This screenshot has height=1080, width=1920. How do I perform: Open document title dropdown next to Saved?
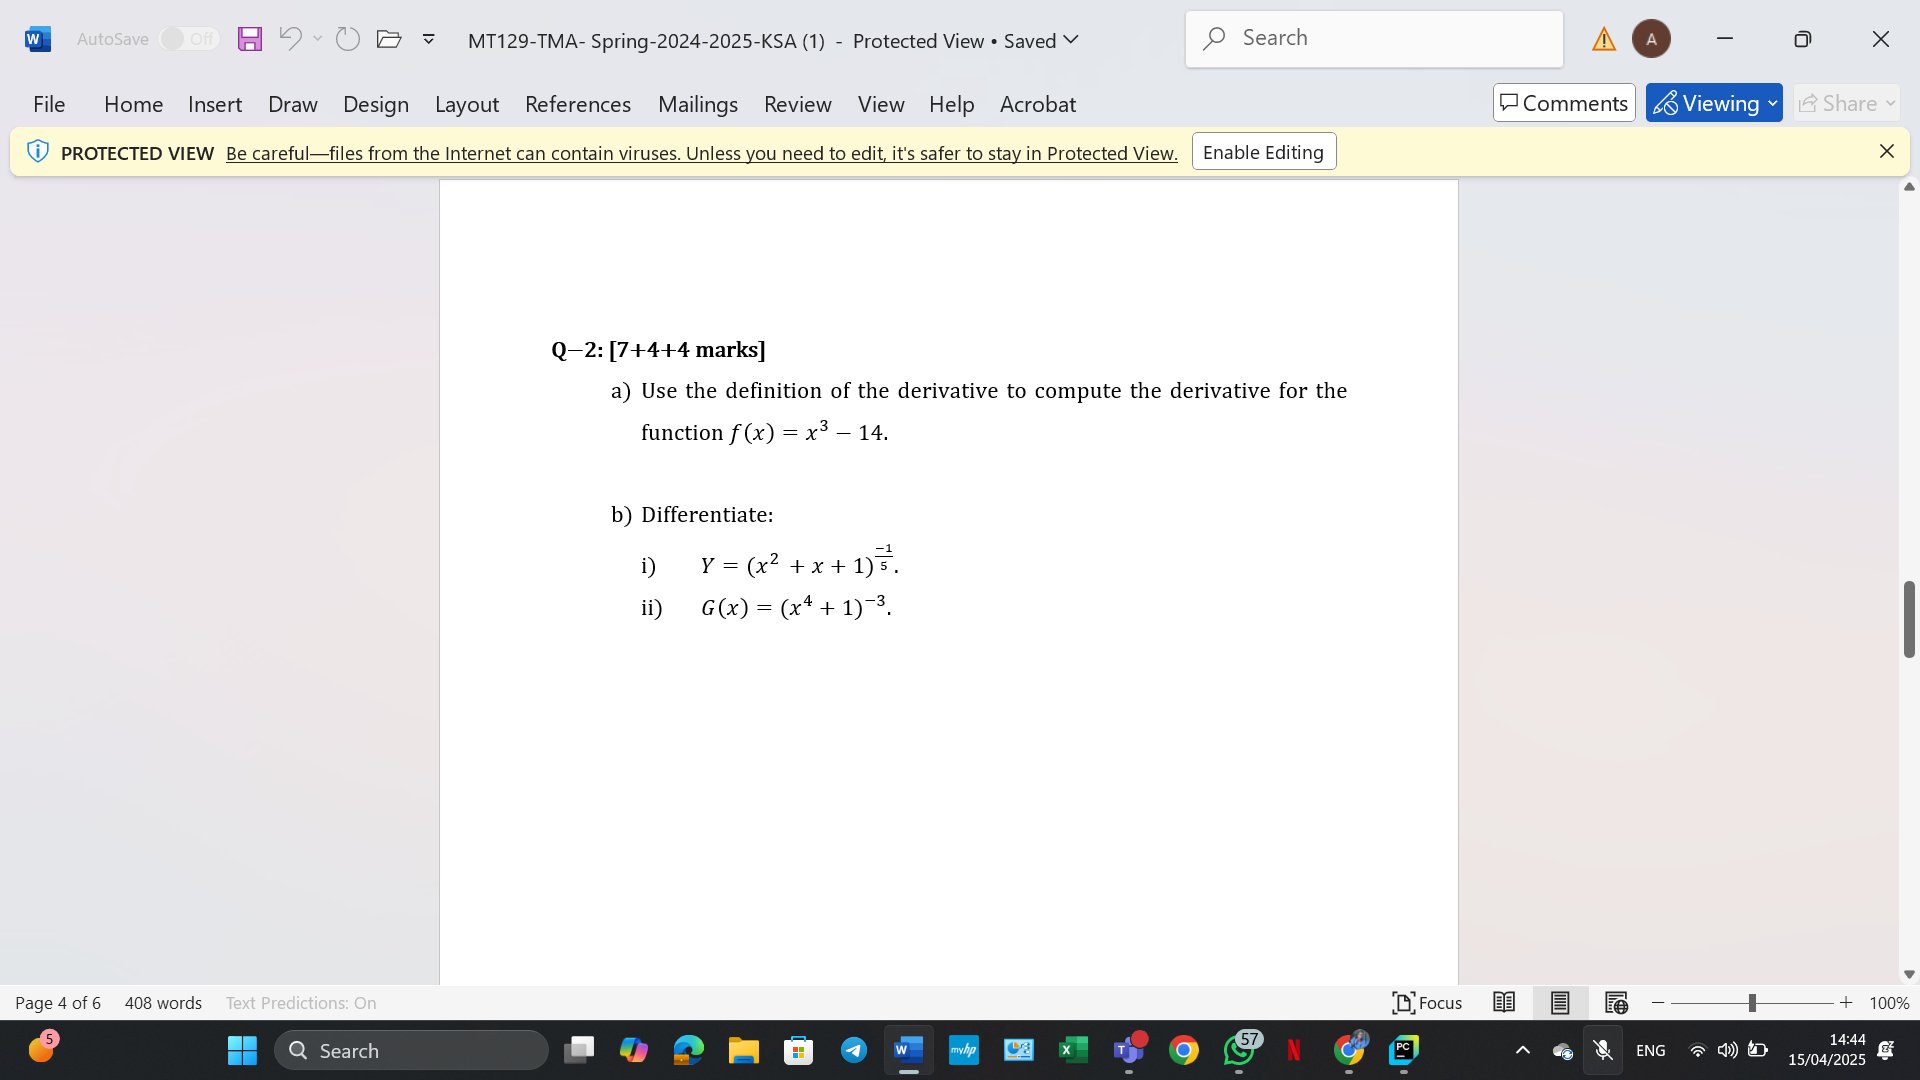[1071, 40]
